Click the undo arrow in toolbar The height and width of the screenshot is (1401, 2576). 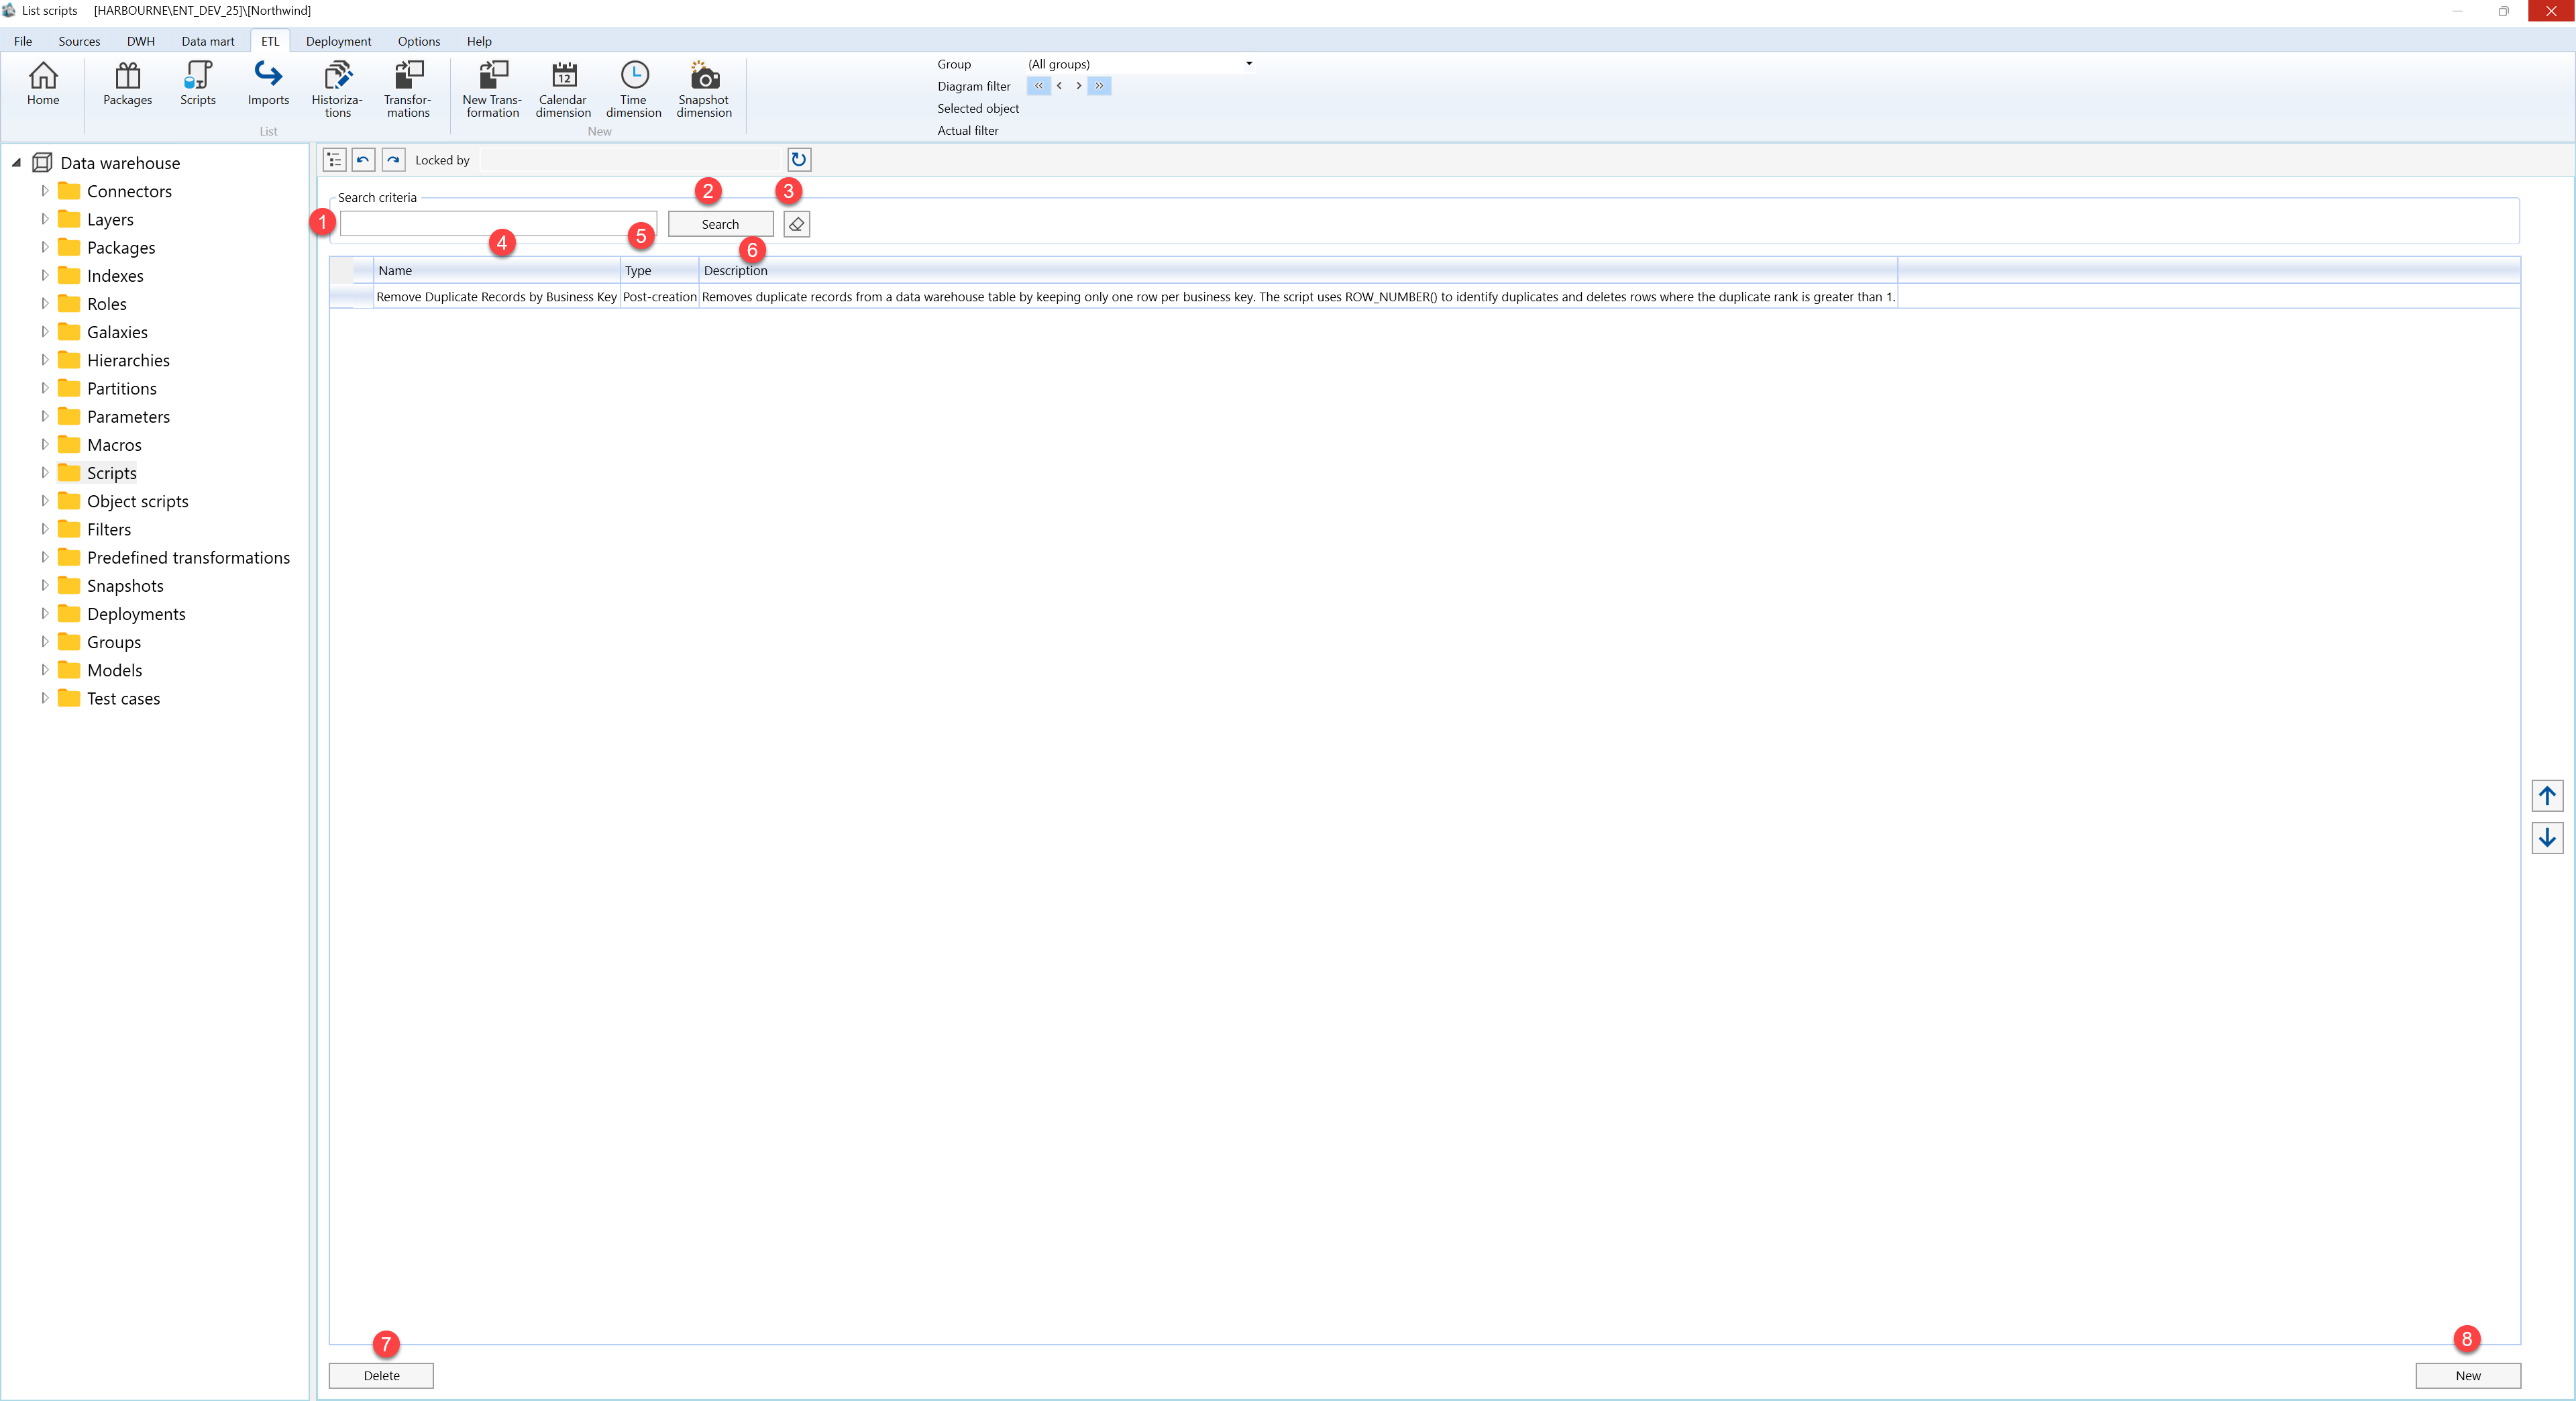(x=363, y=160)
